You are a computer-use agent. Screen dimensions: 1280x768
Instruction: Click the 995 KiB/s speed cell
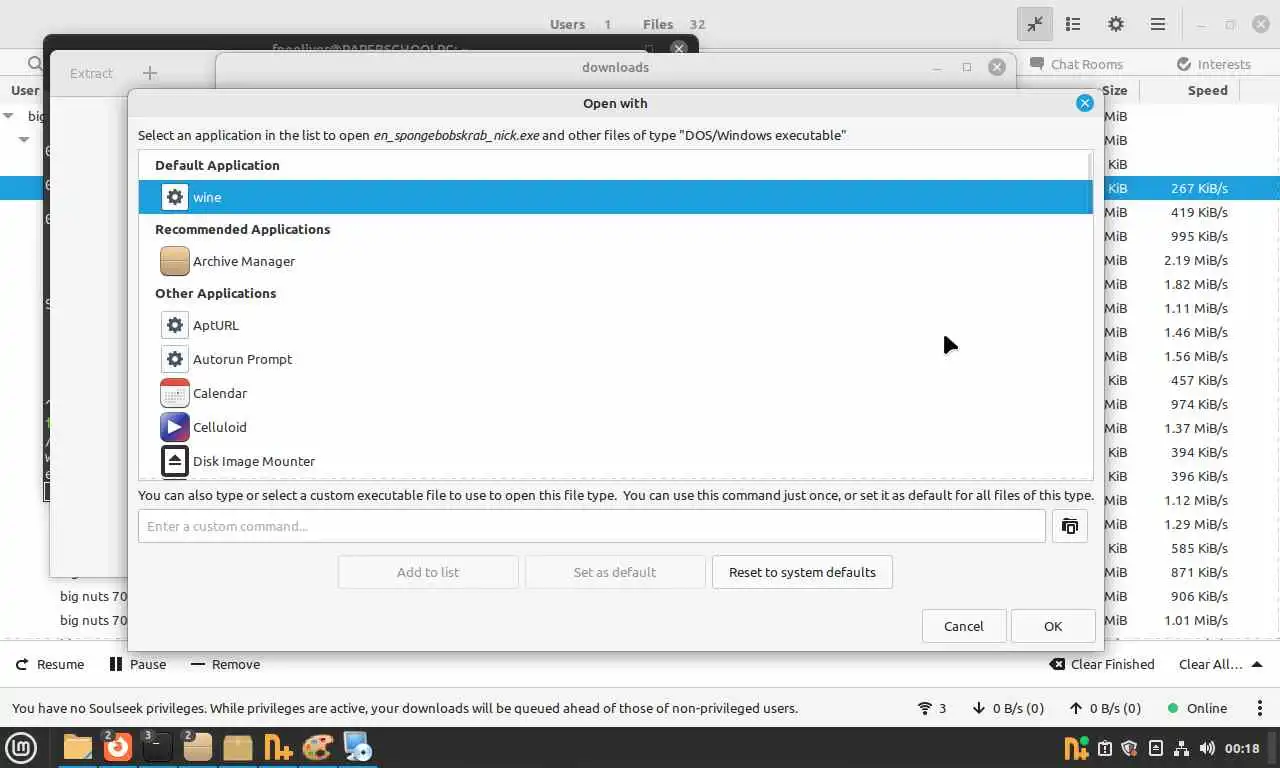tap(1199, 236)
